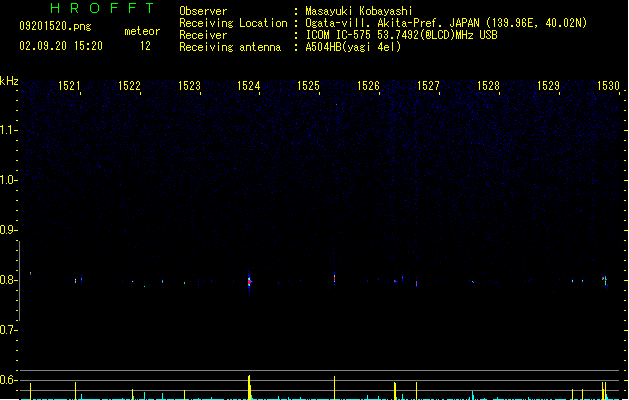Click the 1527 time axis label
Screen dimensions: 629x400
(x=428, y=86)
